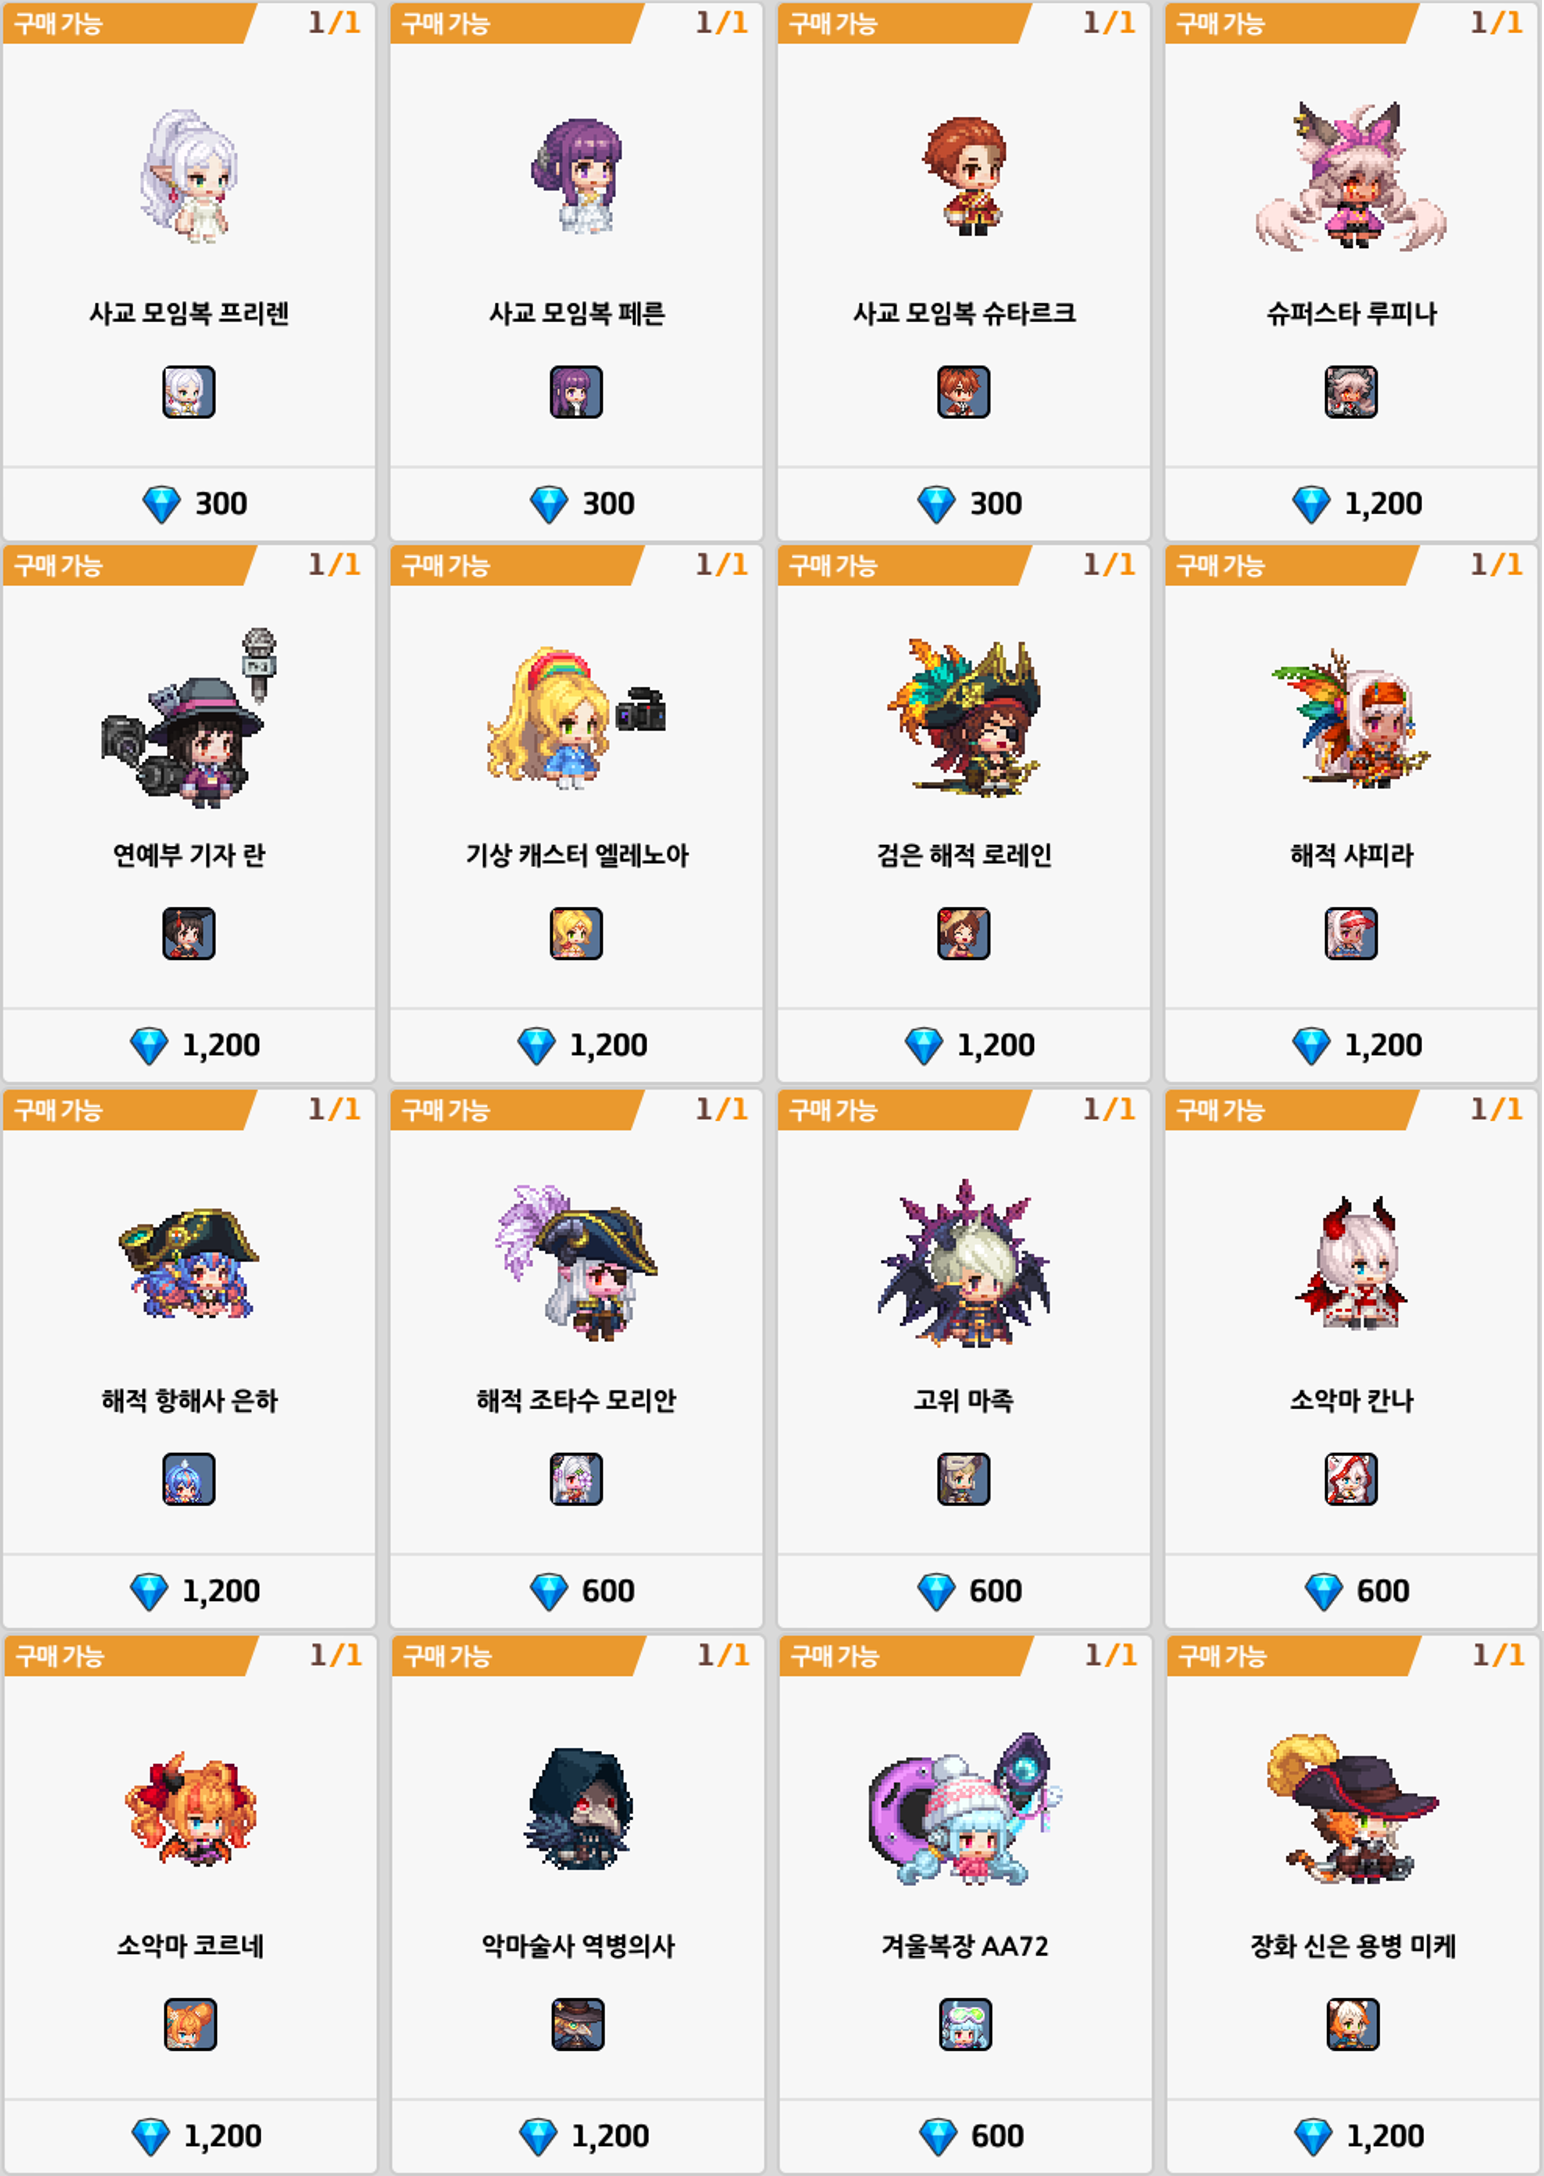
Task: Buy 소악마 칸나 for 600 gems
Action: [1351, 1591]
